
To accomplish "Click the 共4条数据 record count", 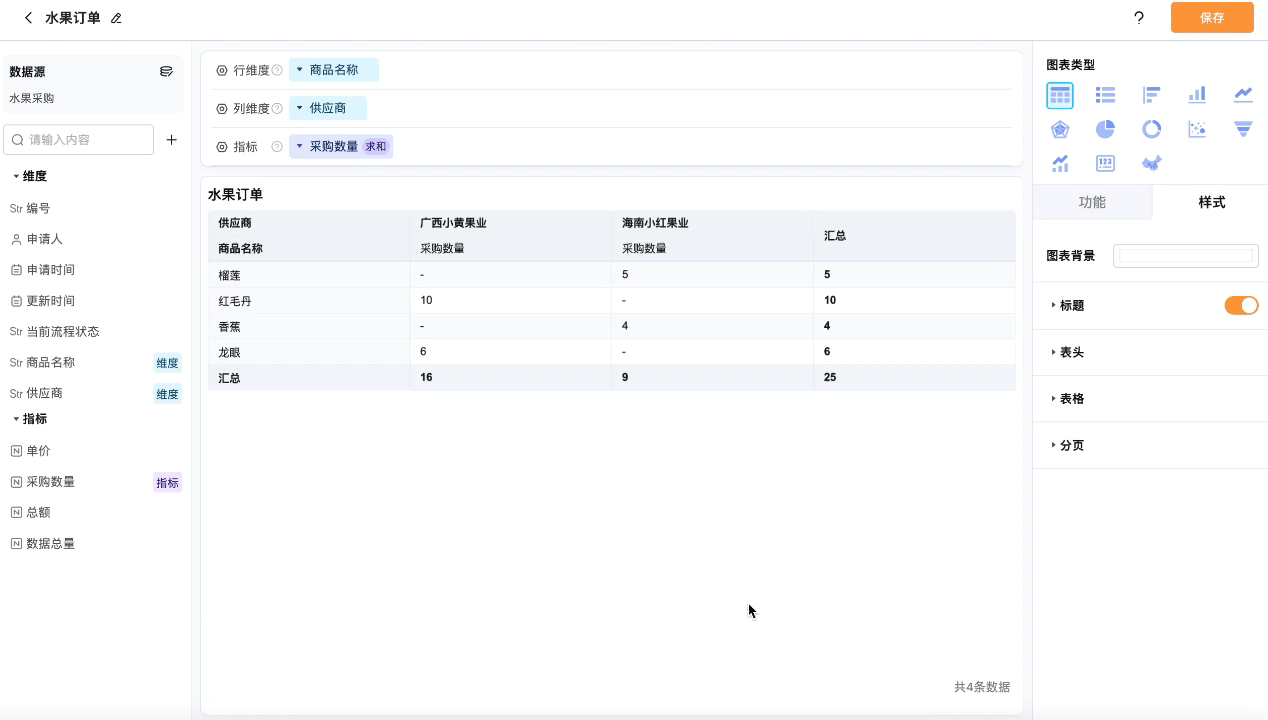I will pos(982,687).
